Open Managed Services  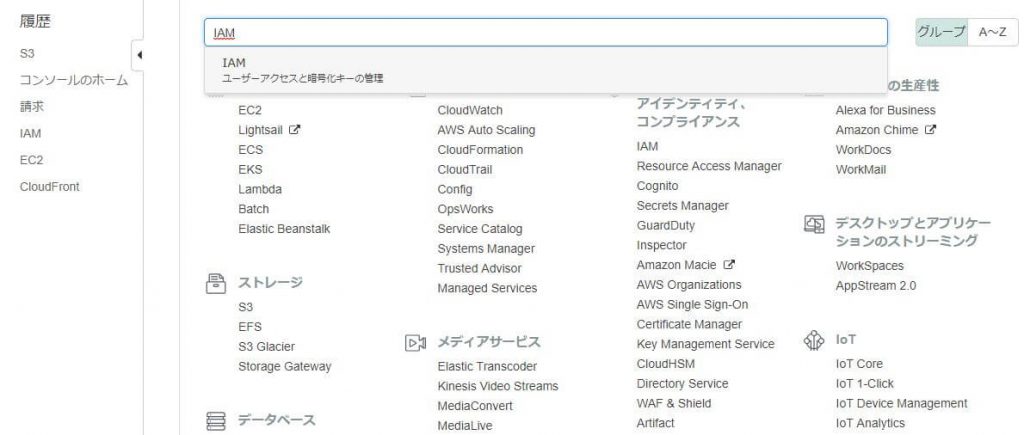coord(487,288)
